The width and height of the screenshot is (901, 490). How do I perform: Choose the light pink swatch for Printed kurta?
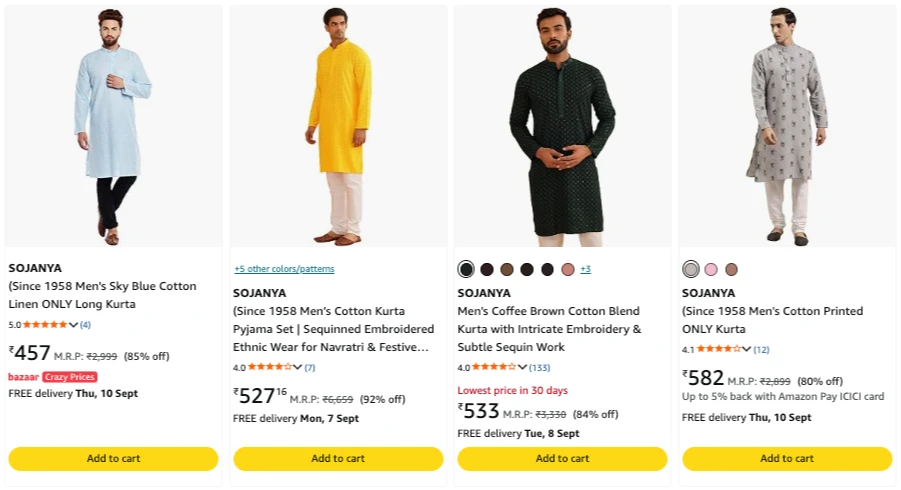(x=711, y=269)
